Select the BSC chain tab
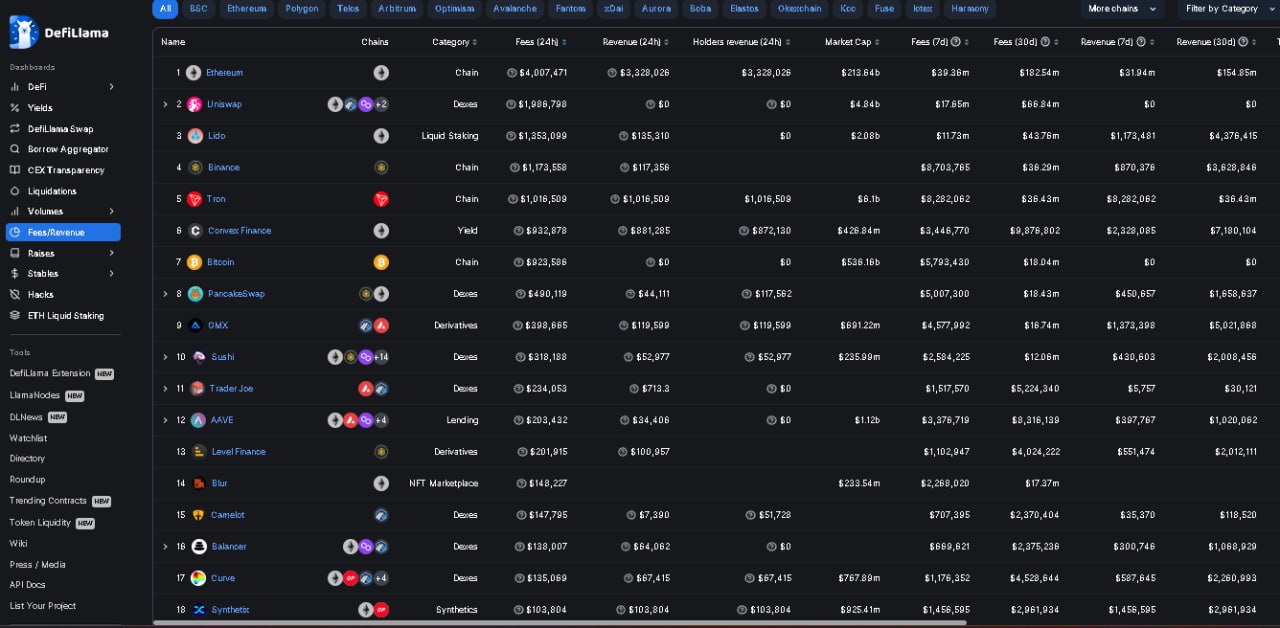 (x=199, y=9)
